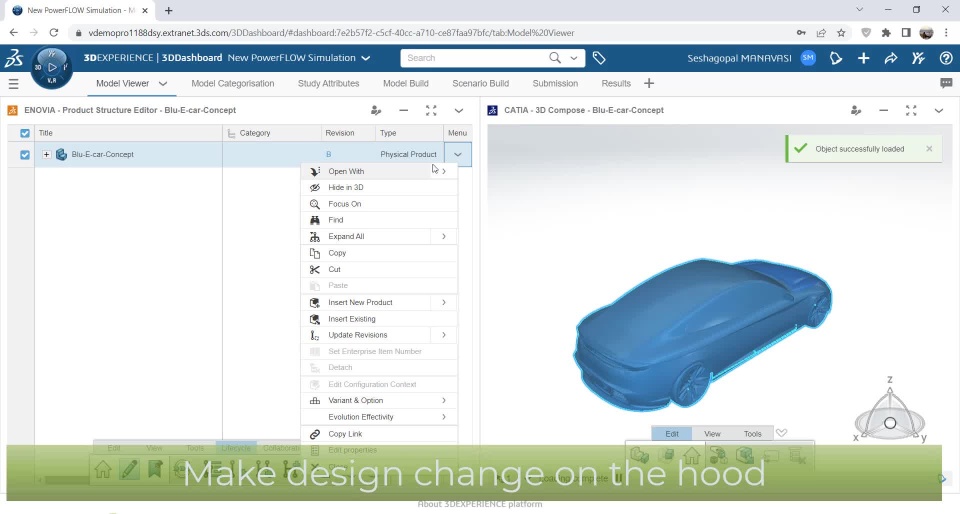Minimize the CATIA 3D Compose widget

pyautogui.click(x=883, y=110)
